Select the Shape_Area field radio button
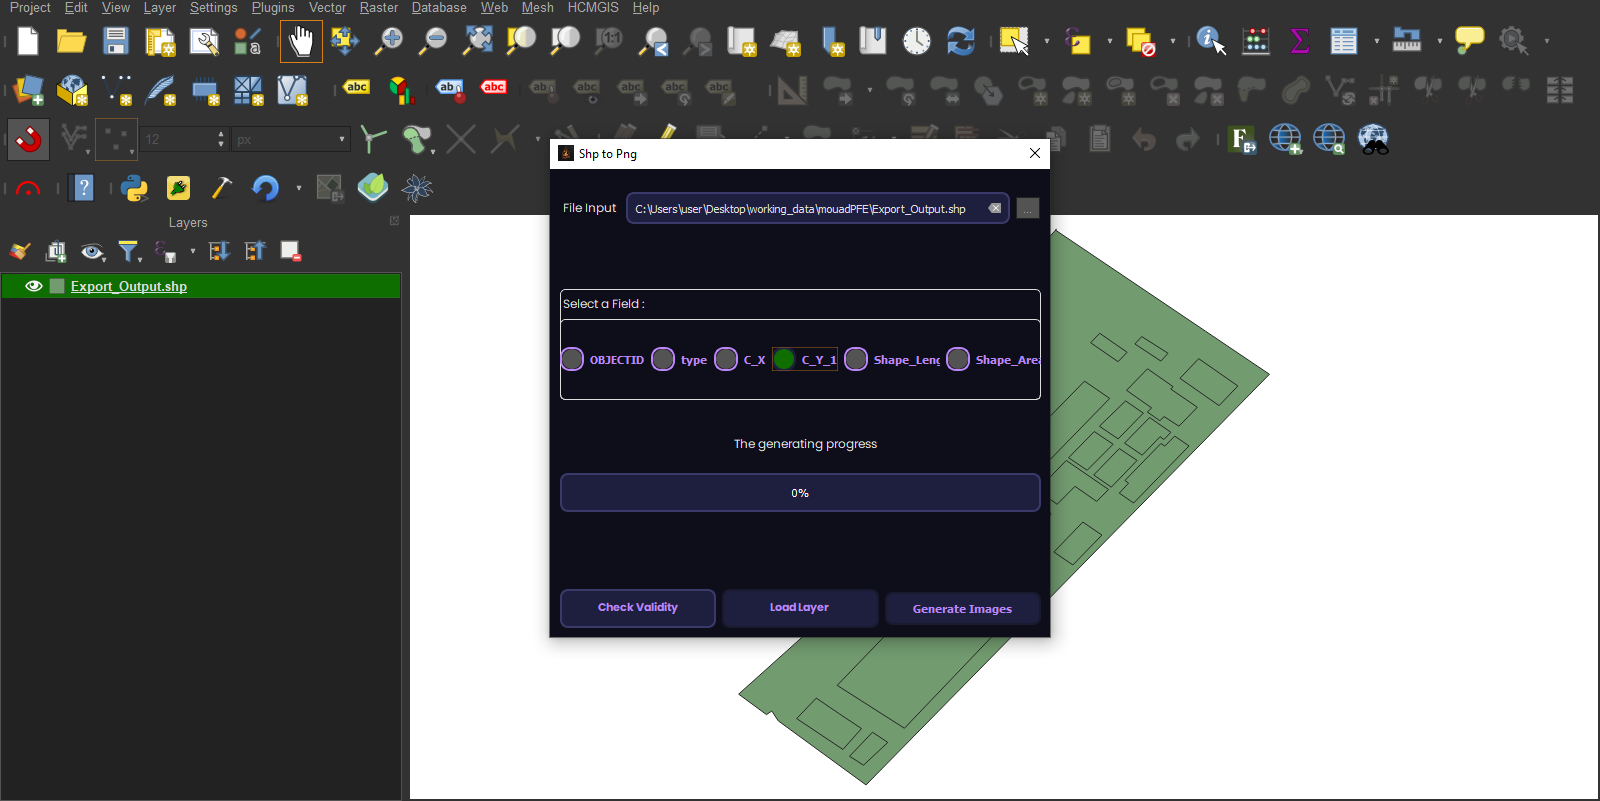Screen dimensions: 1600x801 click(958, 359)
